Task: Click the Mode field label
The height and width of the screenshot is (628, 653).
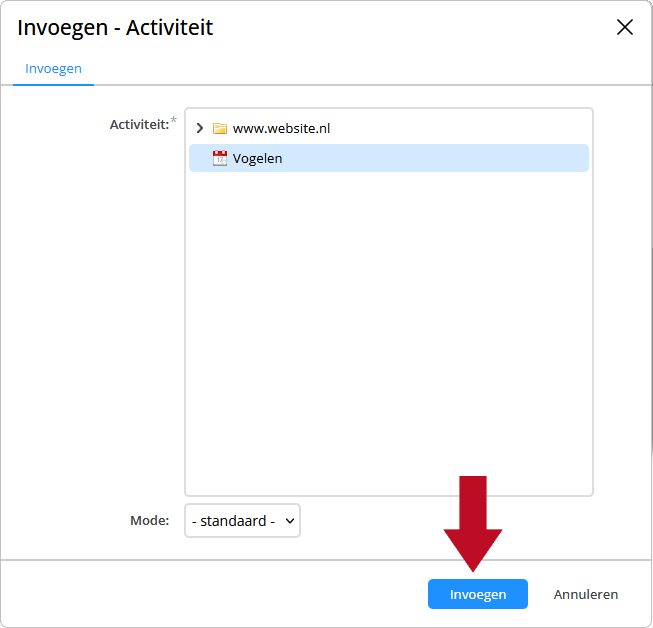Action: (150, 521)
